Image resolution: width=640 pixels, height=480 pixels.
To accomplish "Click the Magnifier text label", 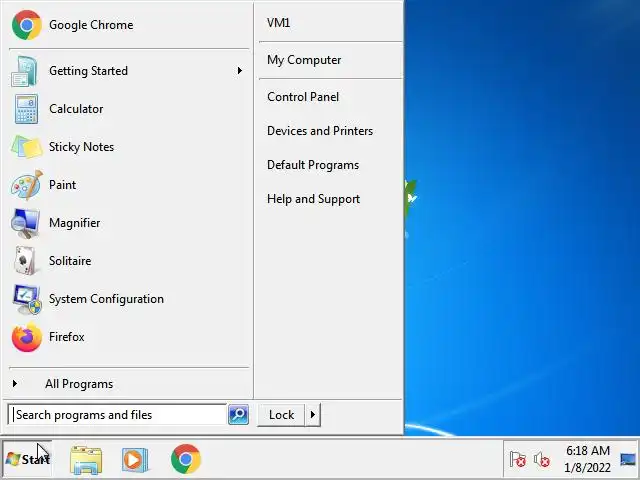I will pos(74,223).
